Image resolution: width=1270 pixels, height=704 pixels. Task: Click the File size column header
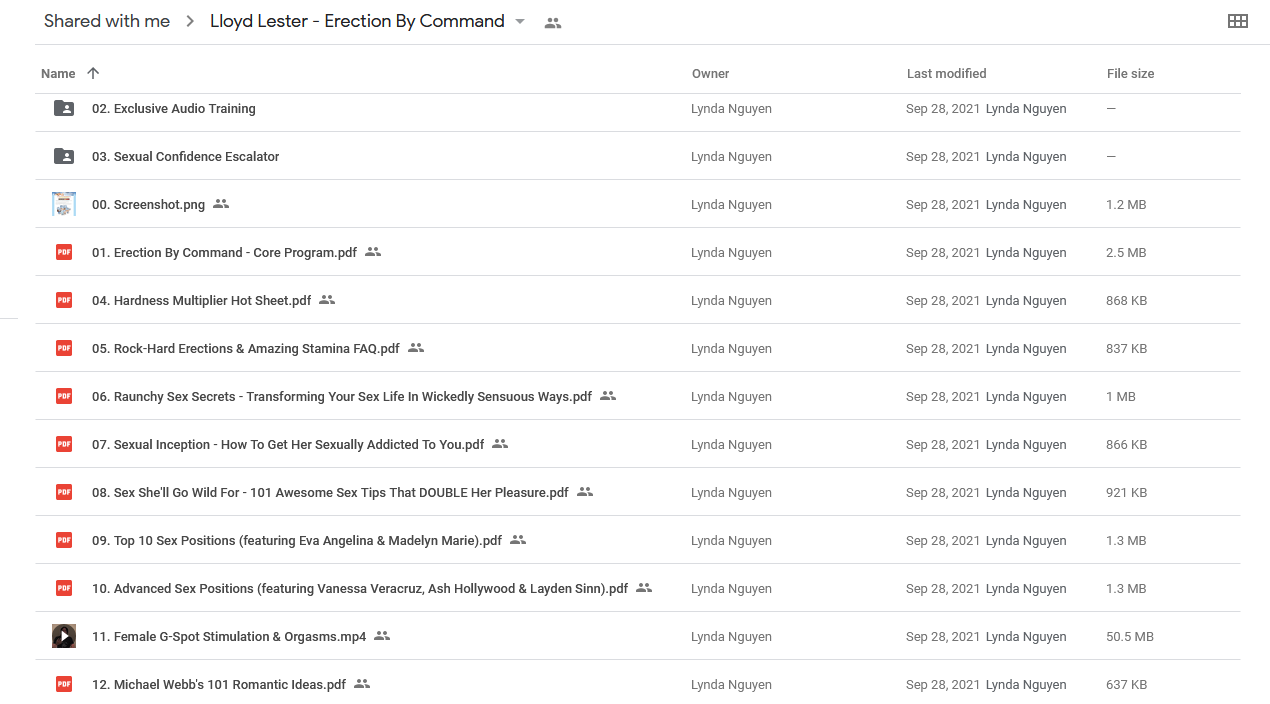pyautogui.click(x=1131, y=73)
